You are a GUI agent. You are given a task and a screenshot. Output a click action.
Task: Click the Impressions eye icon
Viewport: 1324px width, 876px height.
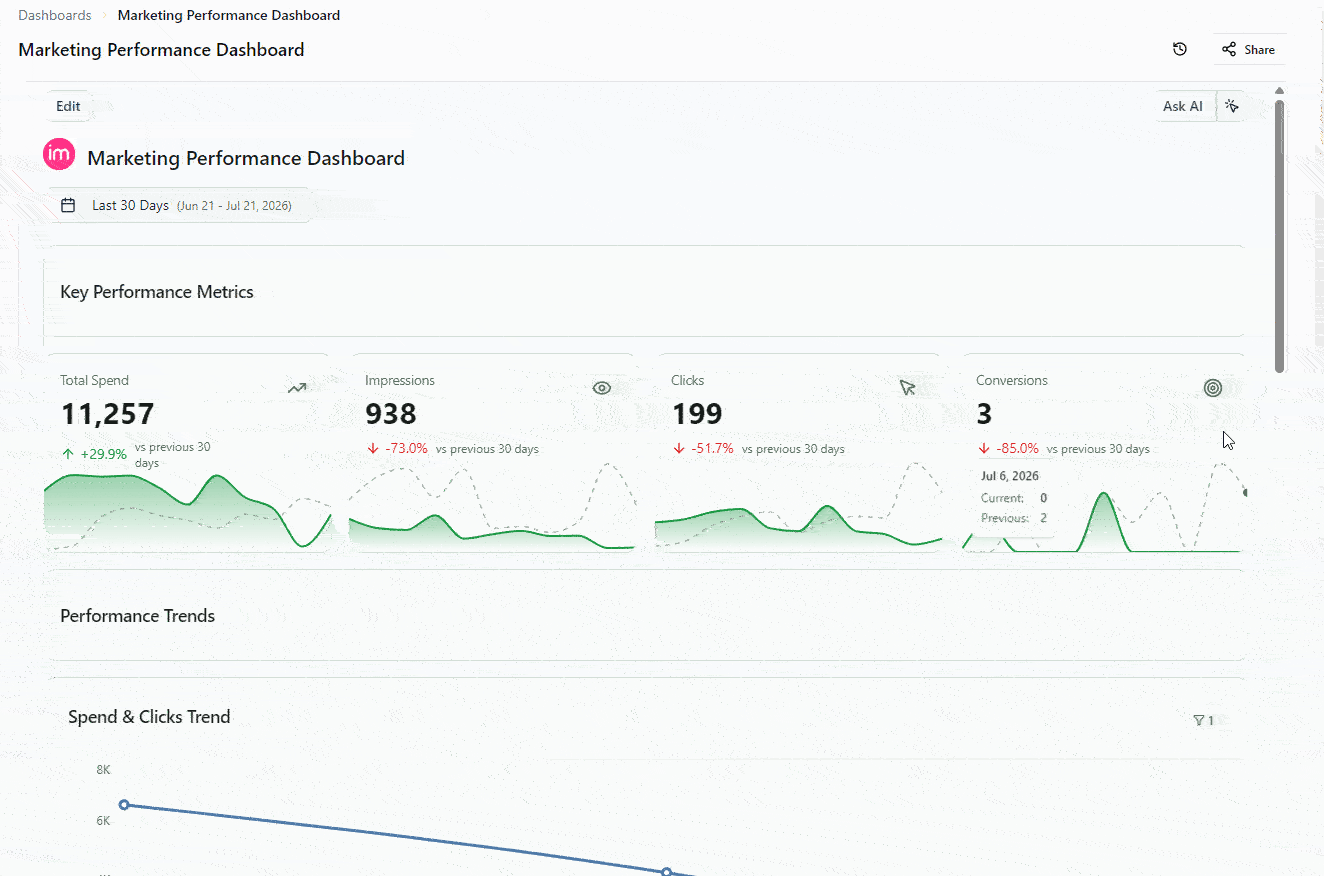click(601, 388)
